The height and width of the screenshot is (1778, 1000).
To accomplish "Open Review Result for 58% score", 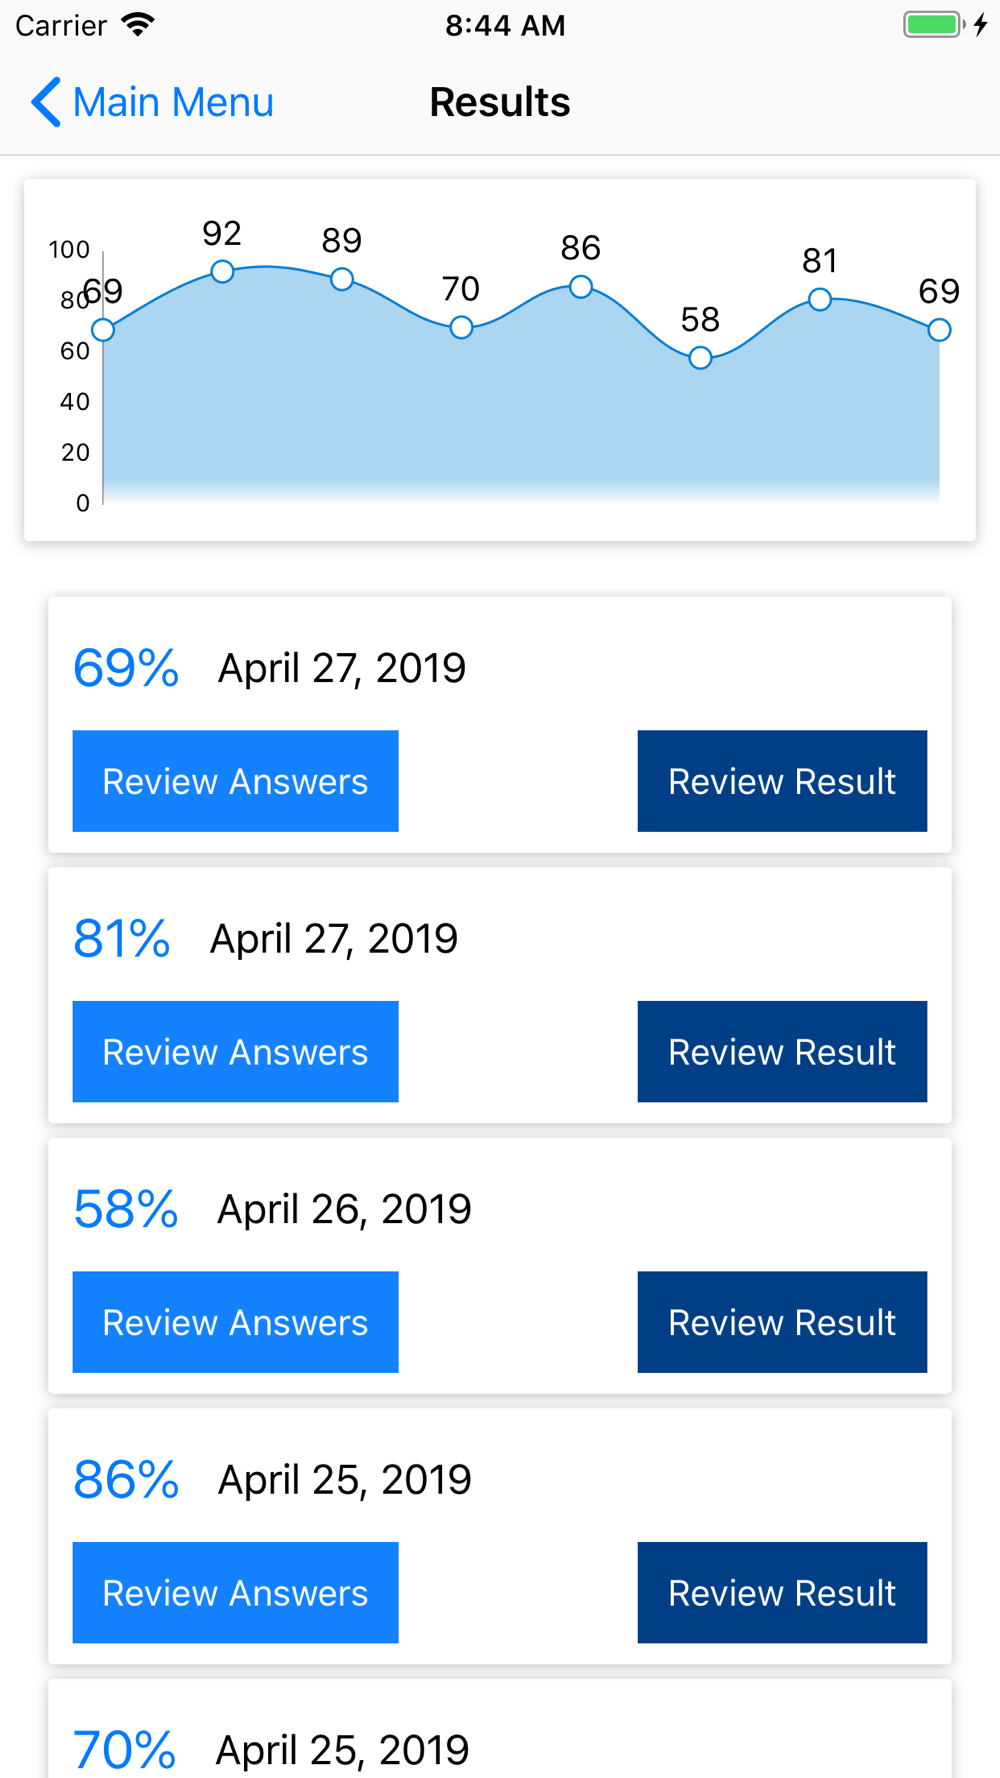I will pos(782,1322).
